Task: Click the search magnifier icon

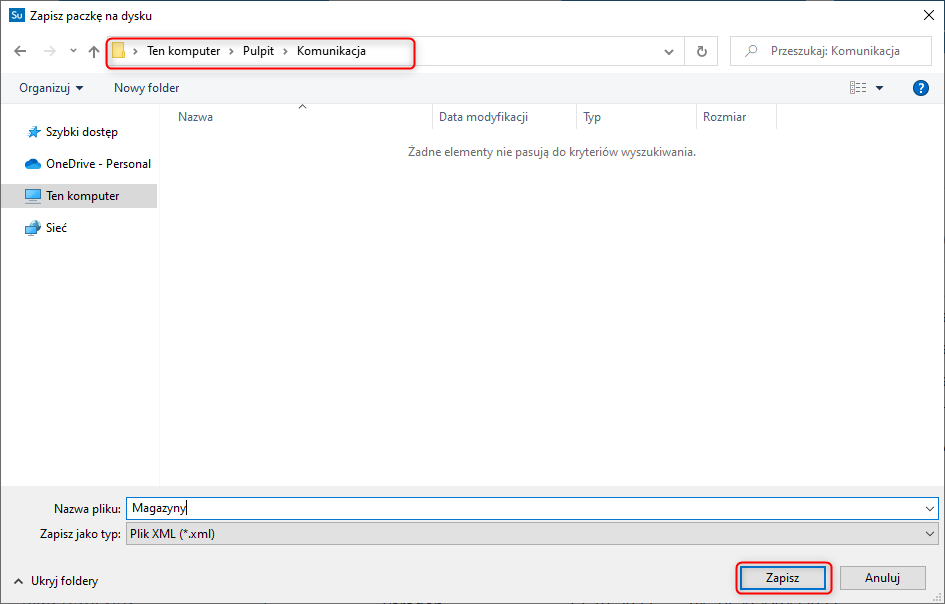Action: coord(751,51)
